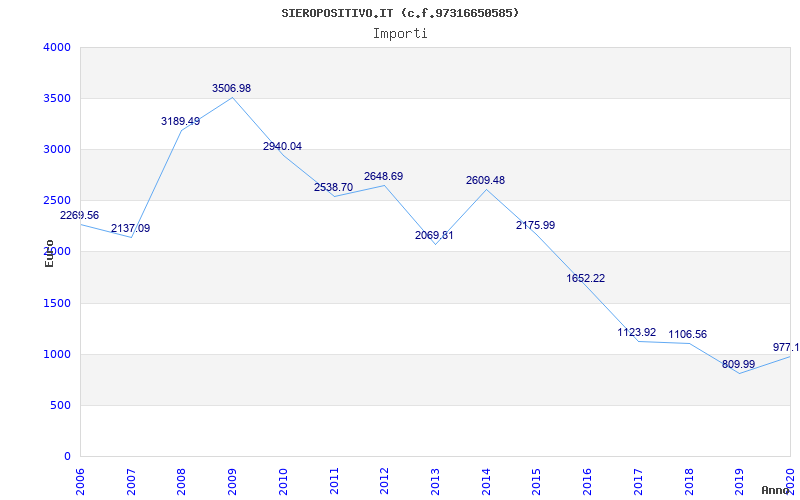This screenshot has height=500, width=800.
Task: Click the 2019 year axis label
Action: tap(739, 478)
